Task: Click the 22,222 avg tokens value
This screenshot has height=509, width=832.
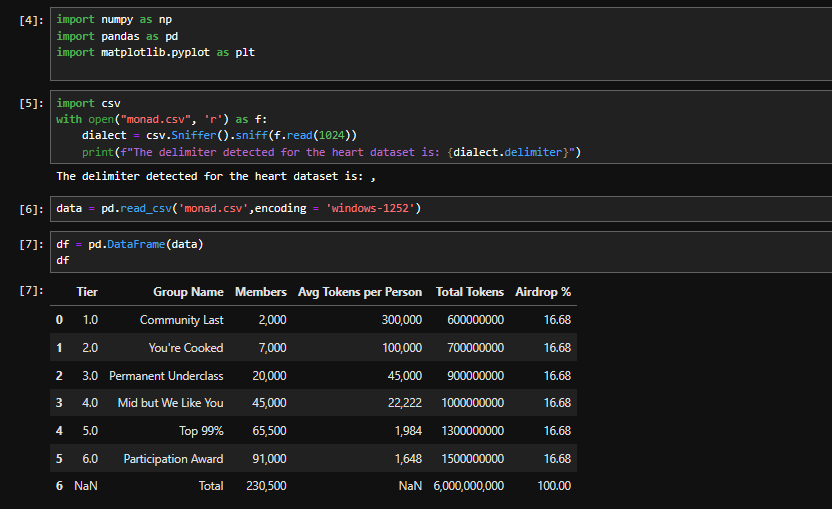Action: [x=404, y=403]
